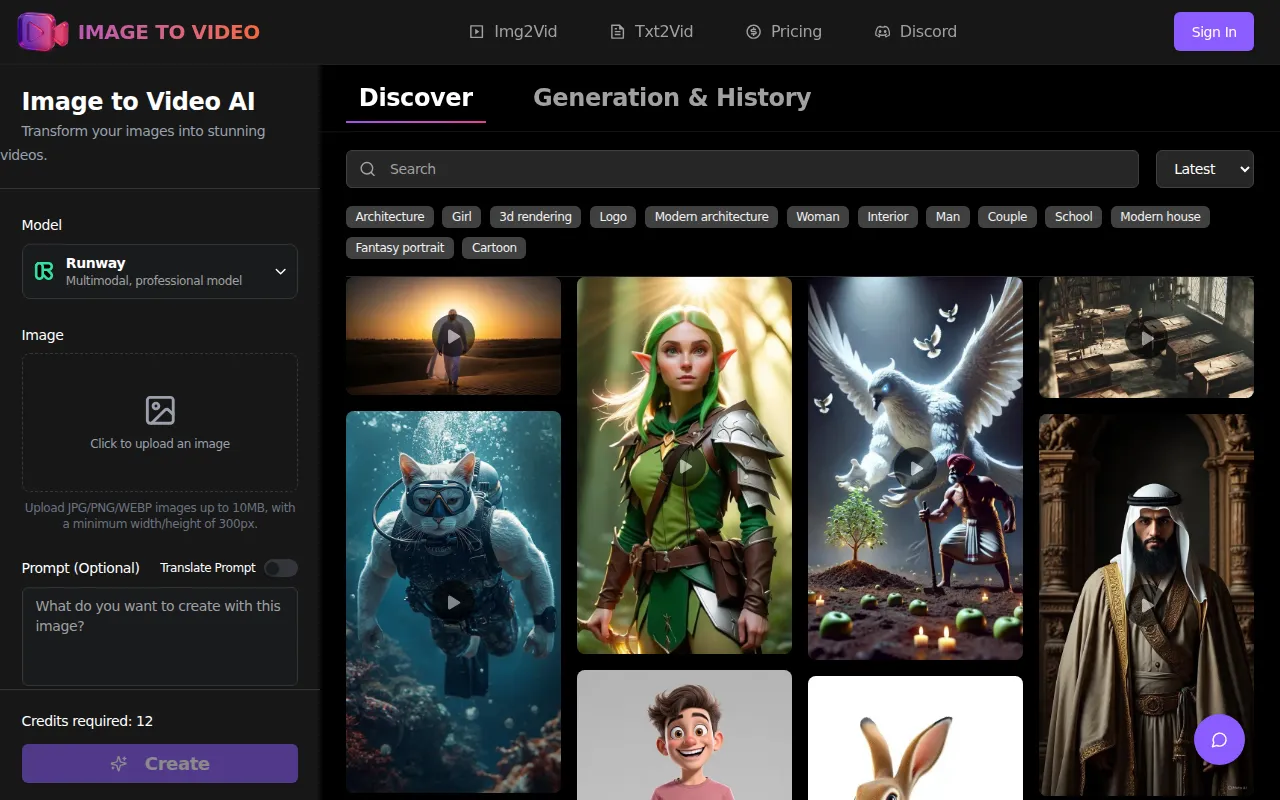Click the Sign In button
1280x800 pixels.
[1213, 32]
